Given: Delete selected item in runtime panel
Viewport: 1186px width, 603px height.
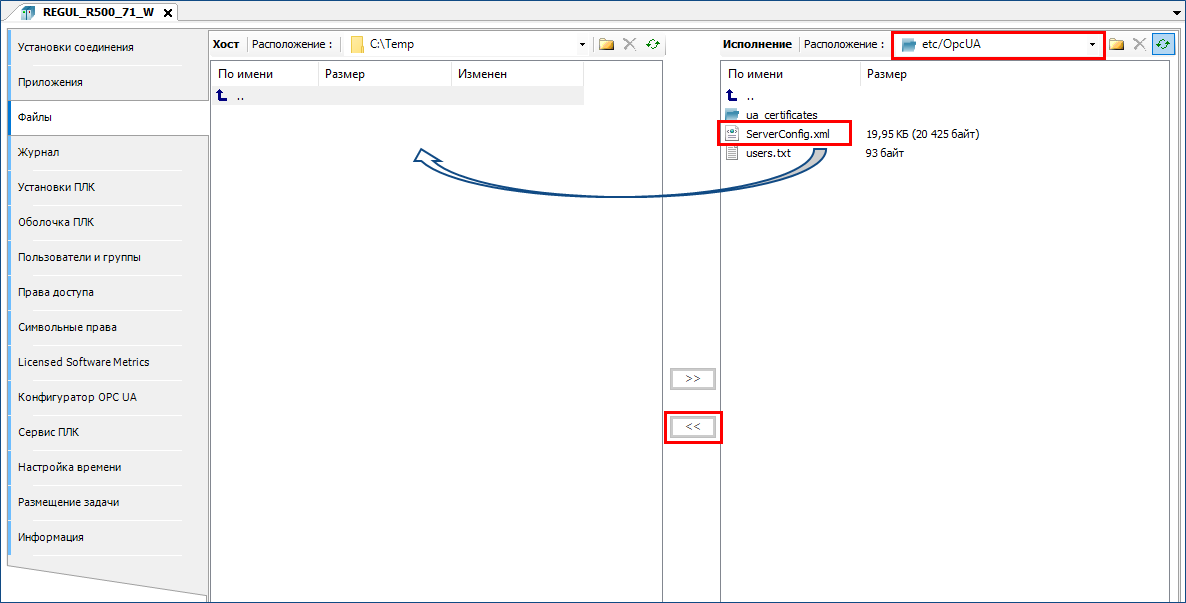Looking at the screenshot, I should [x=1140, y=44].
